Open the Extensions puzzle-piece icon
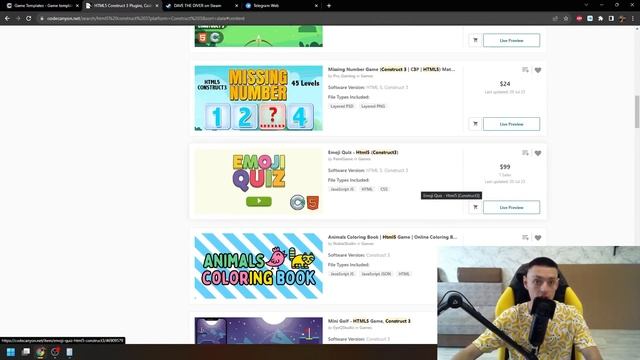 coord(600,18)
